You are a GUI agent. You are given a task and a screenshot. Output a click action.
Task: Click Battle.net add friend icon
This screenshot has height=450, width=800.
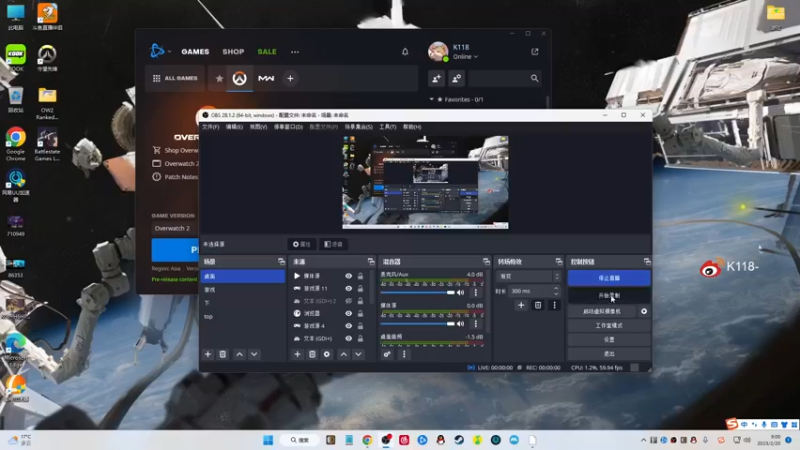[x=437, y=78]
